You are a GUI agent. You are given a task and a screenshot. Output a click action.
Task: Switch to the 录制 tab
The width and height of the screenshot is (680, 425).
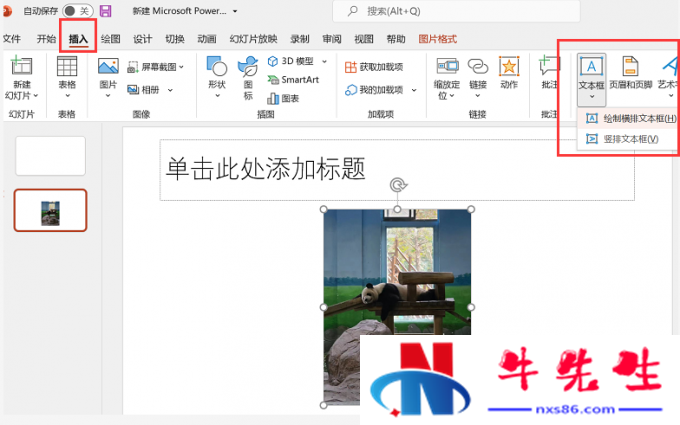point(300,39)
